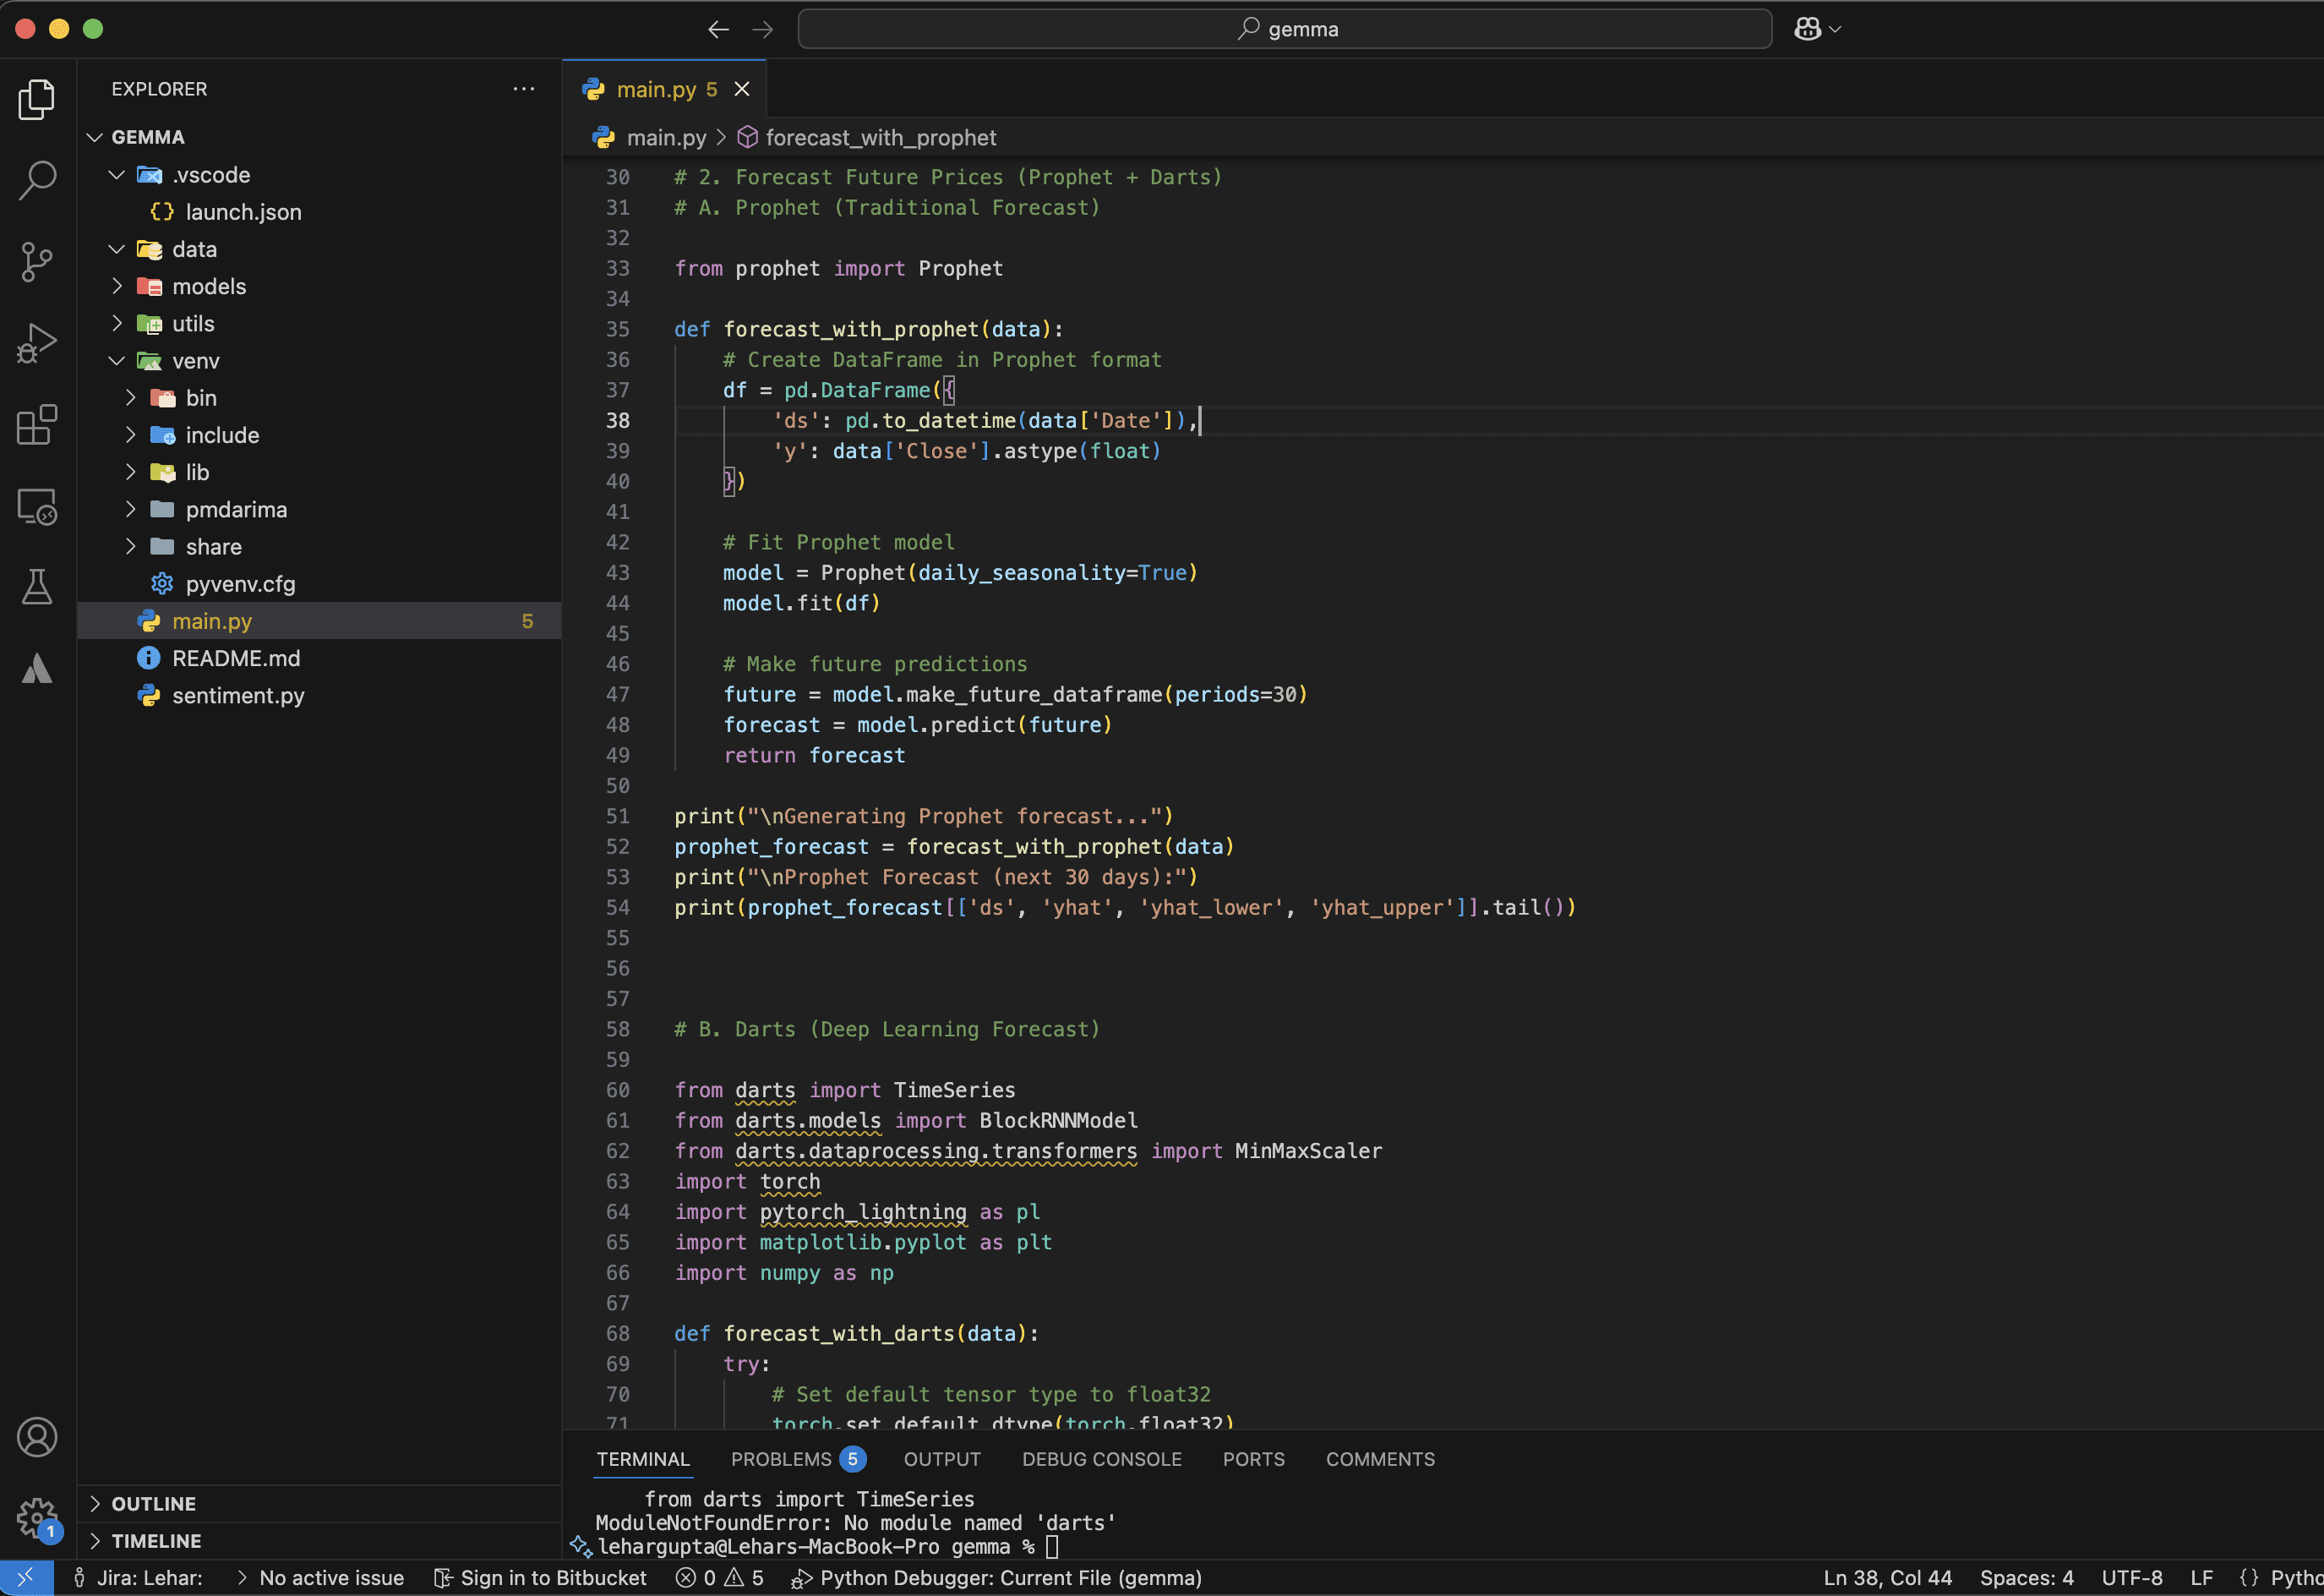2324x1596 pixels.
Task: Expand the OUTLINE section
Action: tap(319, 1504)
